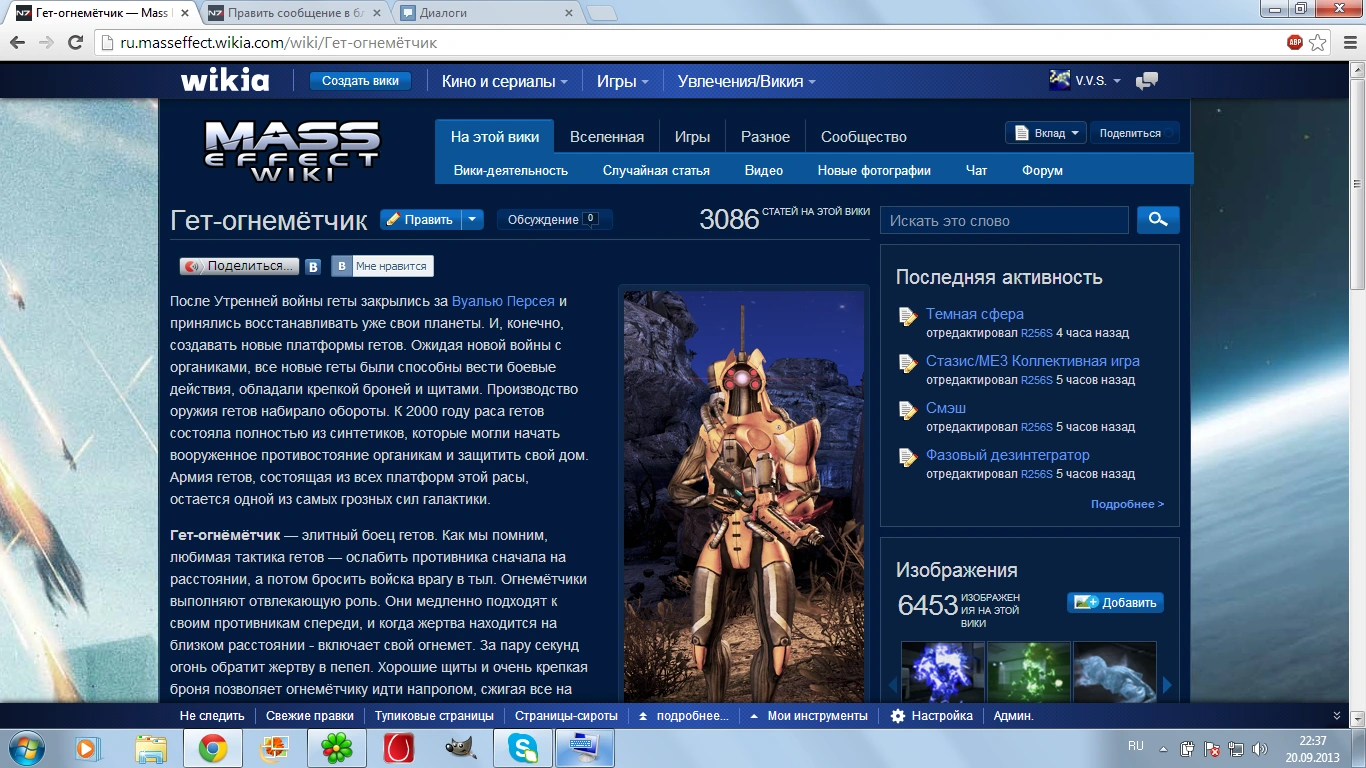Click the search magnifier button
Image resolution: width=1366 pixels, height=768 pixels.
[1158, 220]
